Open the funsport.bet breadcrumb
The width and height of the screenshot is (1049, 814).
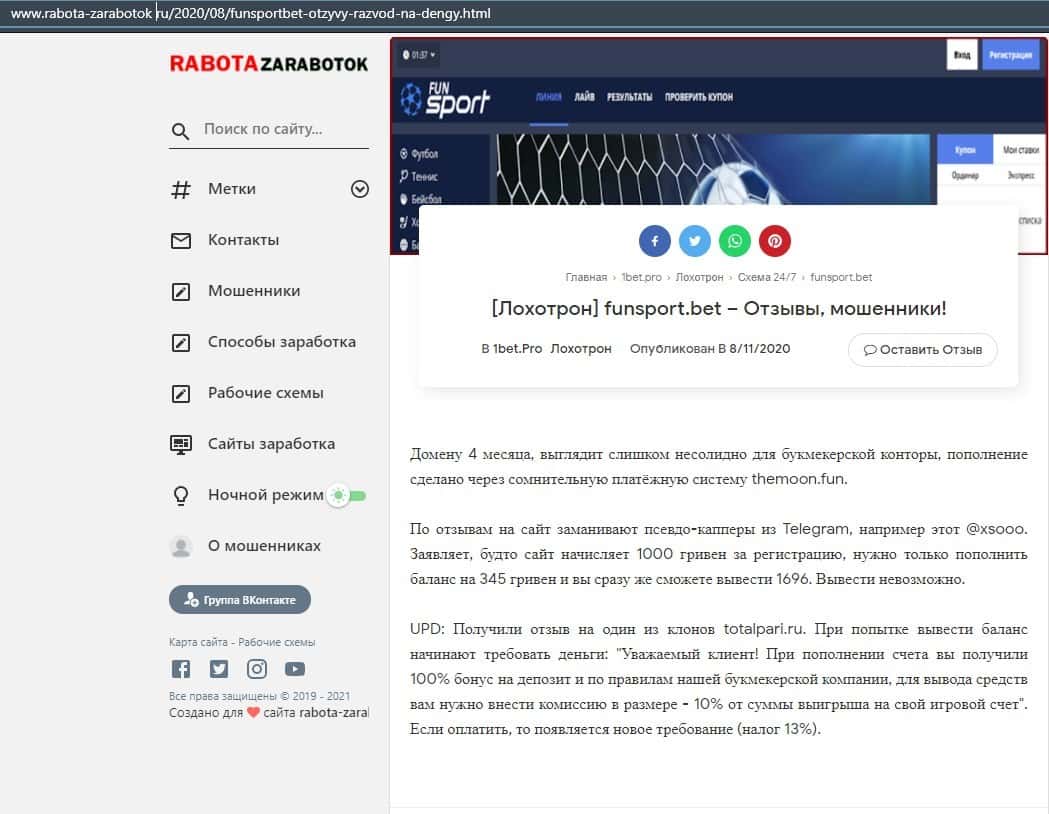(841, 277)
